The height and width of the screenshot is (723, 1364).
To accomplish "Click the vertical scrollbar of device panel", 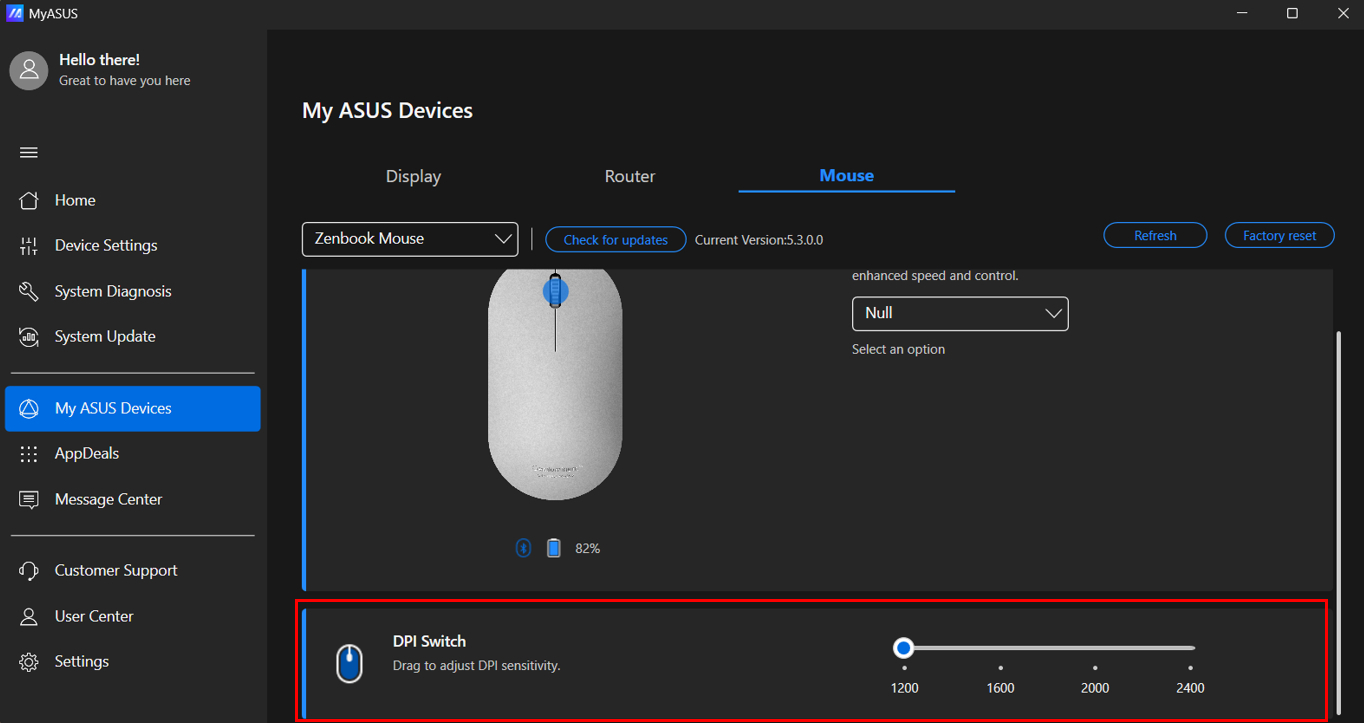I will (1340, 522).
